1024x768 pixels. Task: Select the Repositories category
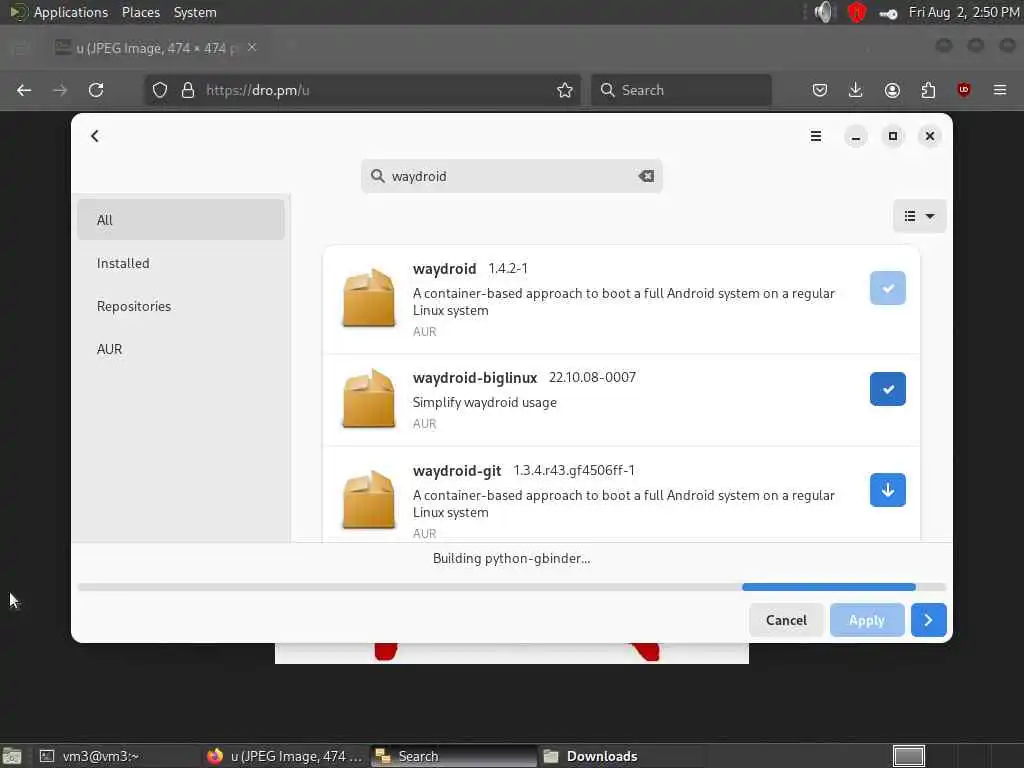pos(181,306)
